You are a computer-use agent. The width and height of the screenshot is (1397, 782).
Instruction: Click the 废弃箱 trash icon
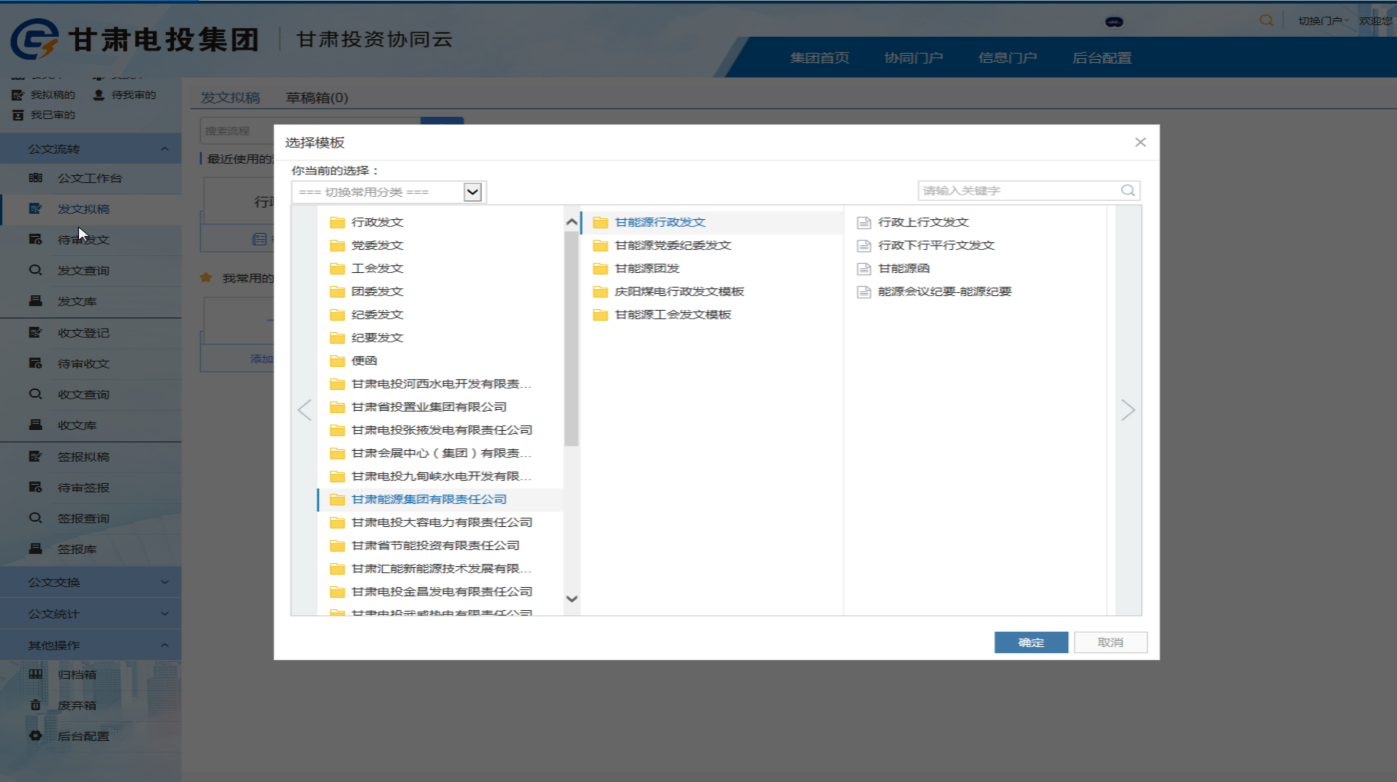(36, 705)
